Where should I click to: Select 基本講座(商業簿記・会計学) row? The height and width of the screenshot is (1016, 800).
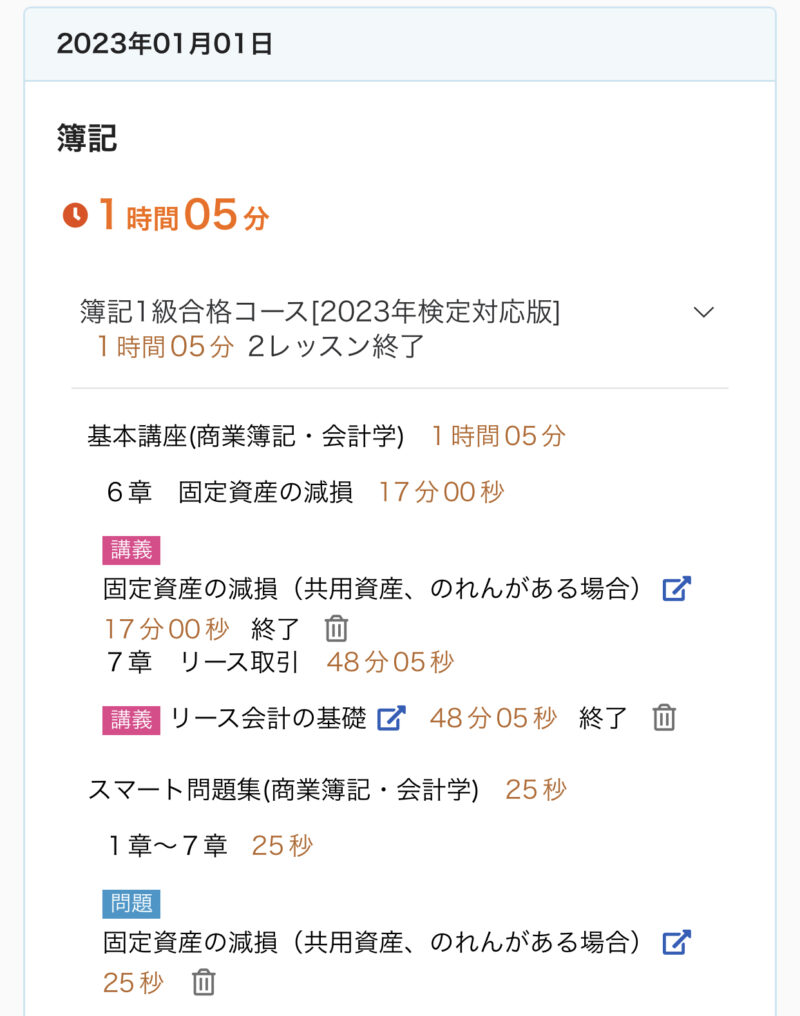(x=246, y=436)
